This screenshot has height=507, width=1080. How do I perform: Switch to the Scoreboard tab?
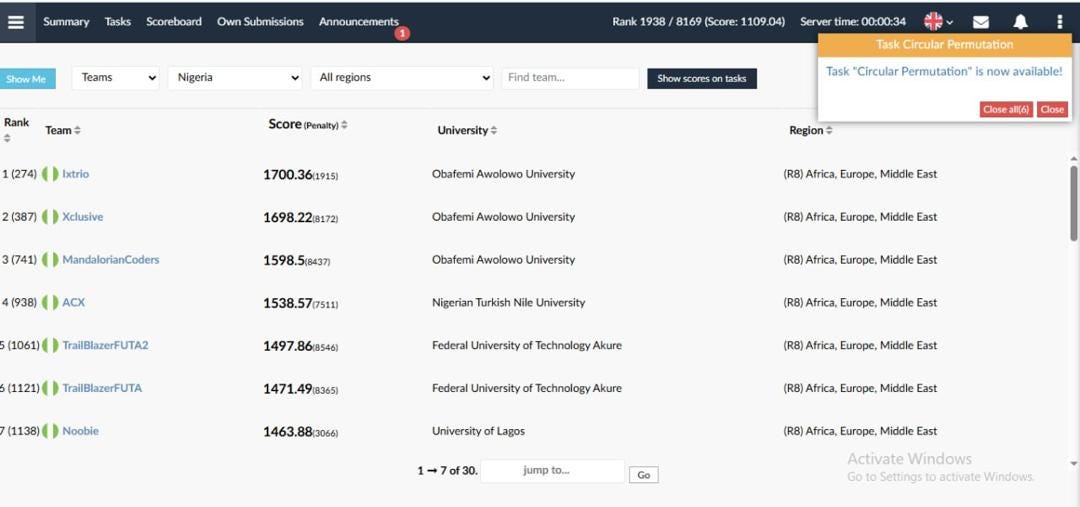point(174,21)
